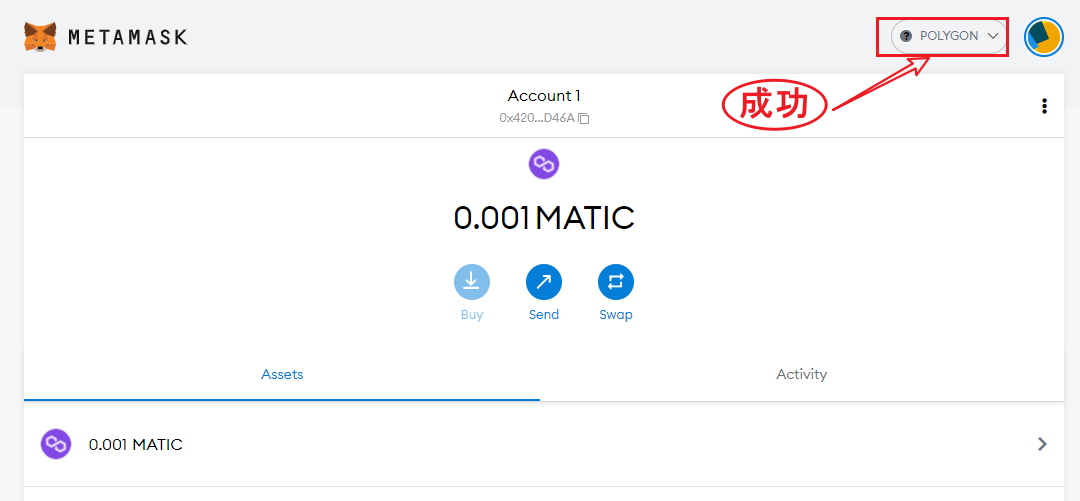Open the three-dot account options menu
This screenshot has width=1080, height=501.
click(x=1044, y=106)
